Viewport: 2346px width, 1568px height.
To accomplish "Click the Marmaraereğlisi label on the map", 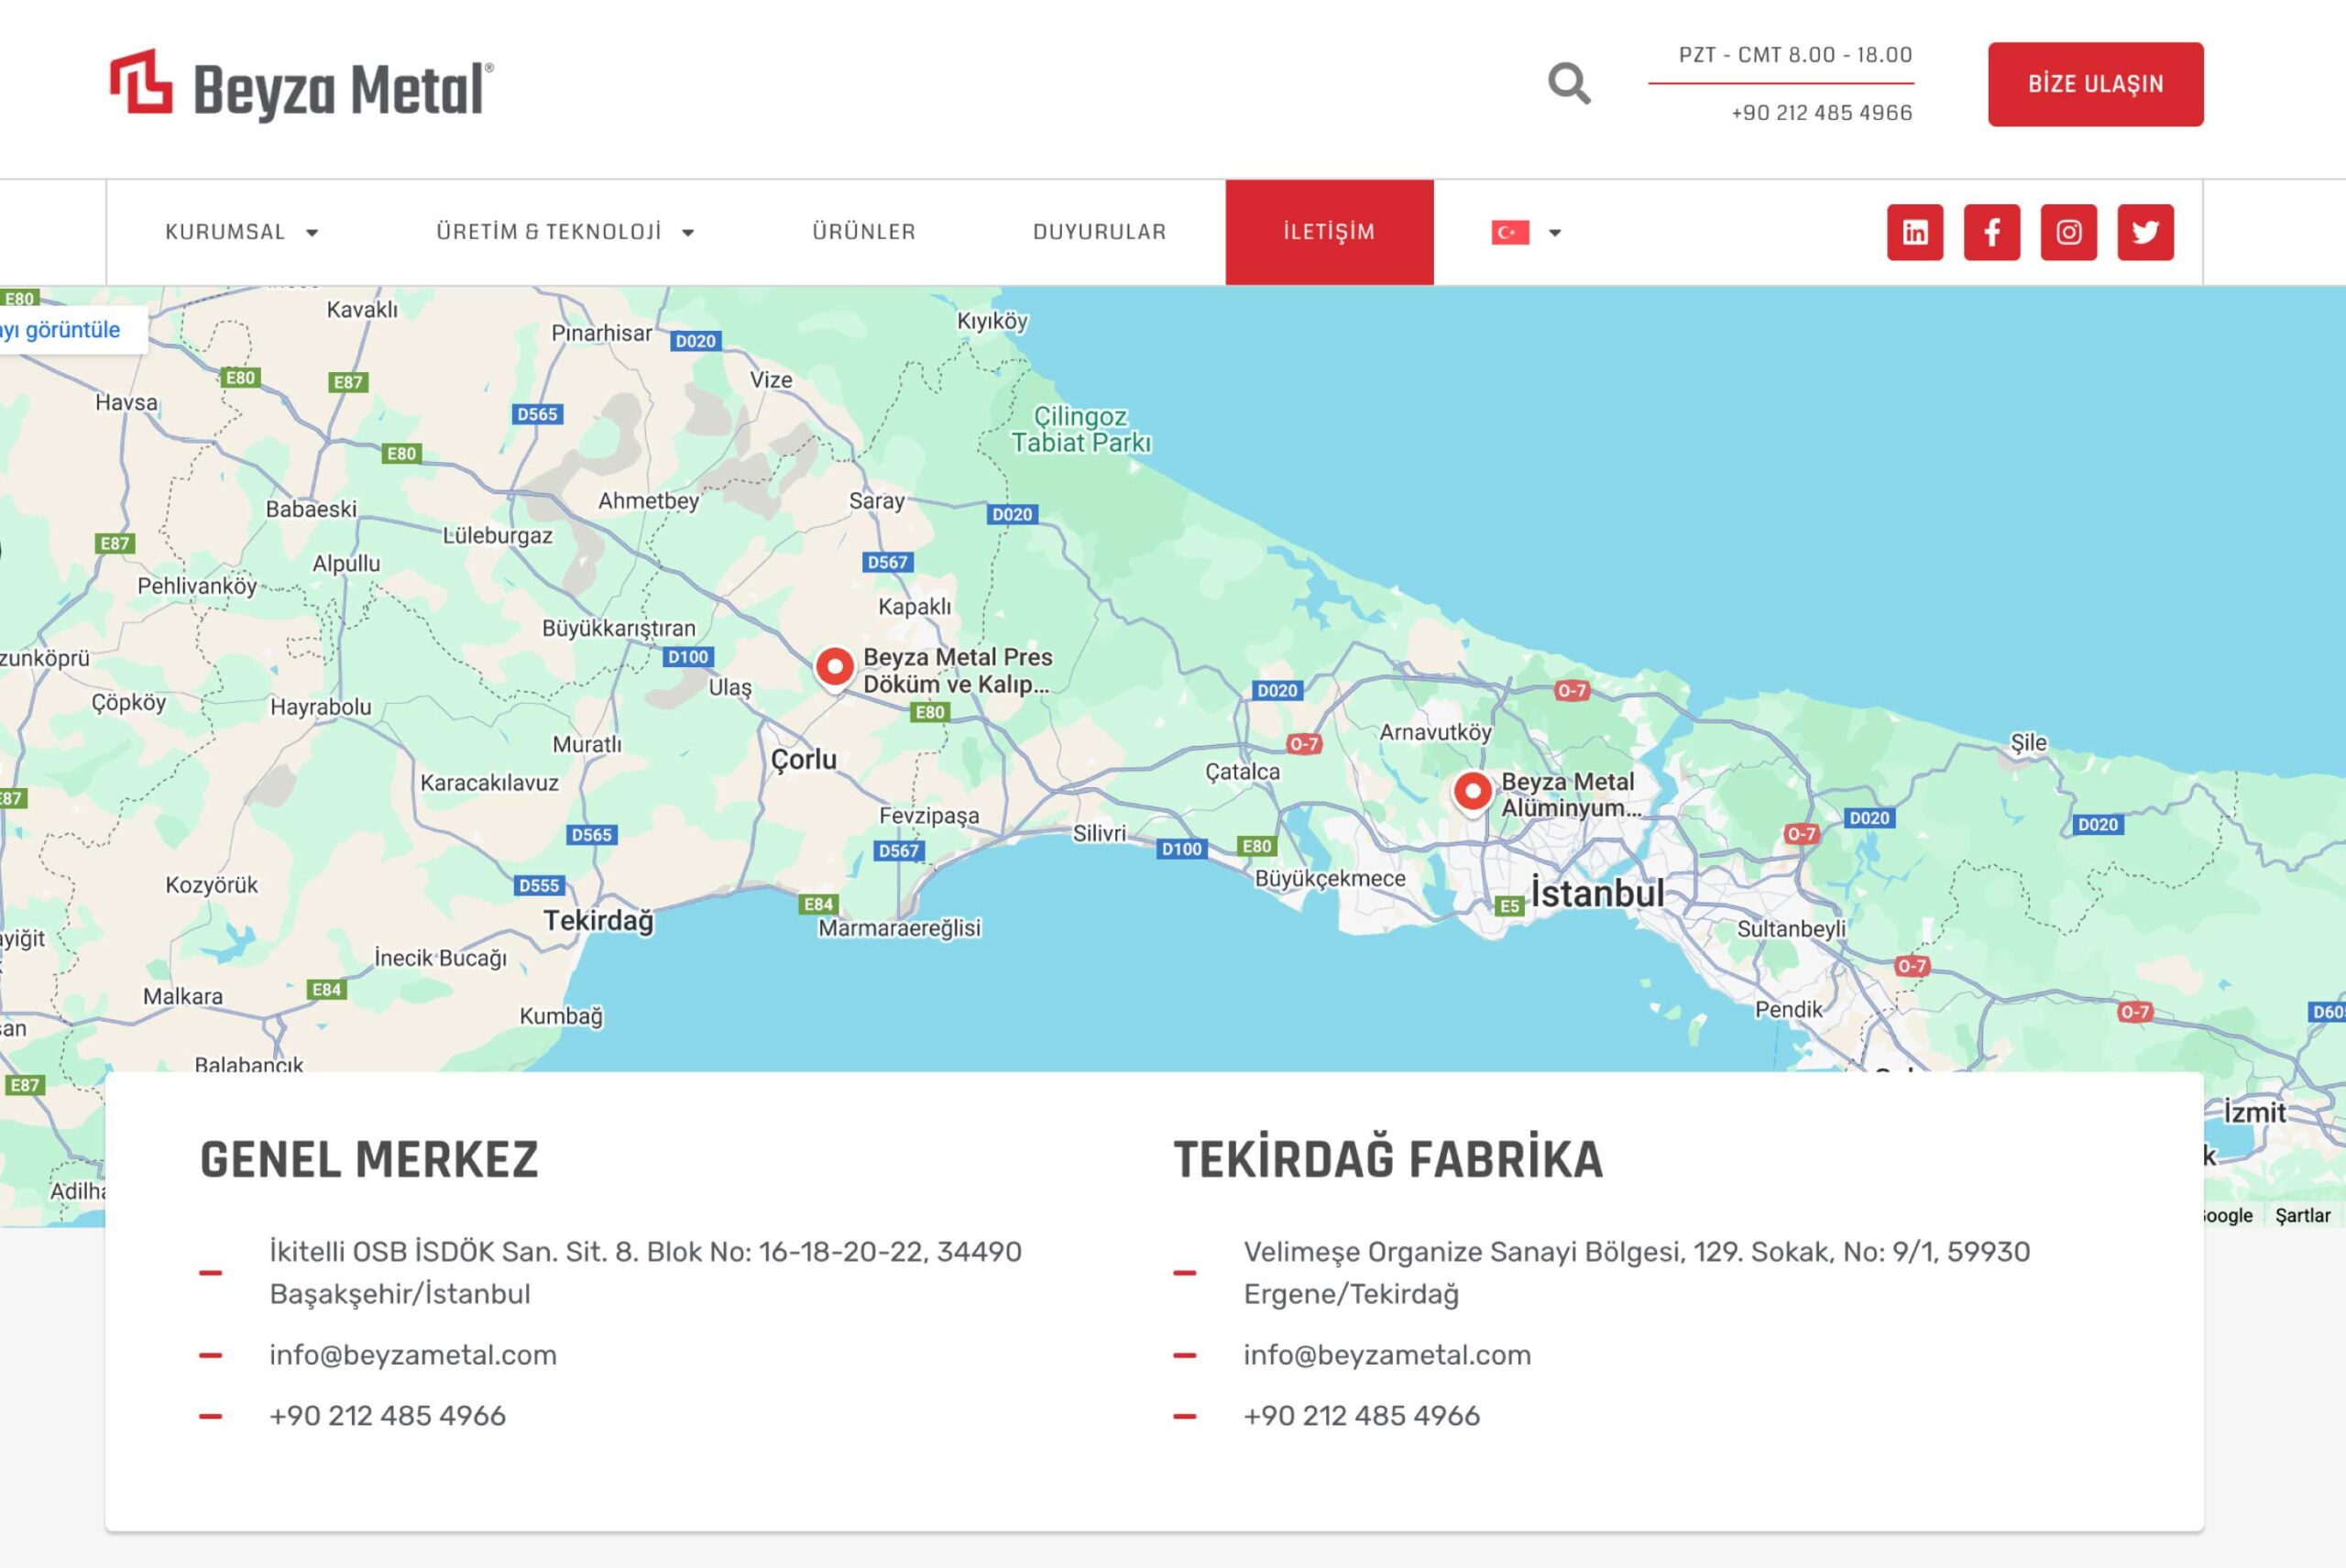I will tap(899, 928).
